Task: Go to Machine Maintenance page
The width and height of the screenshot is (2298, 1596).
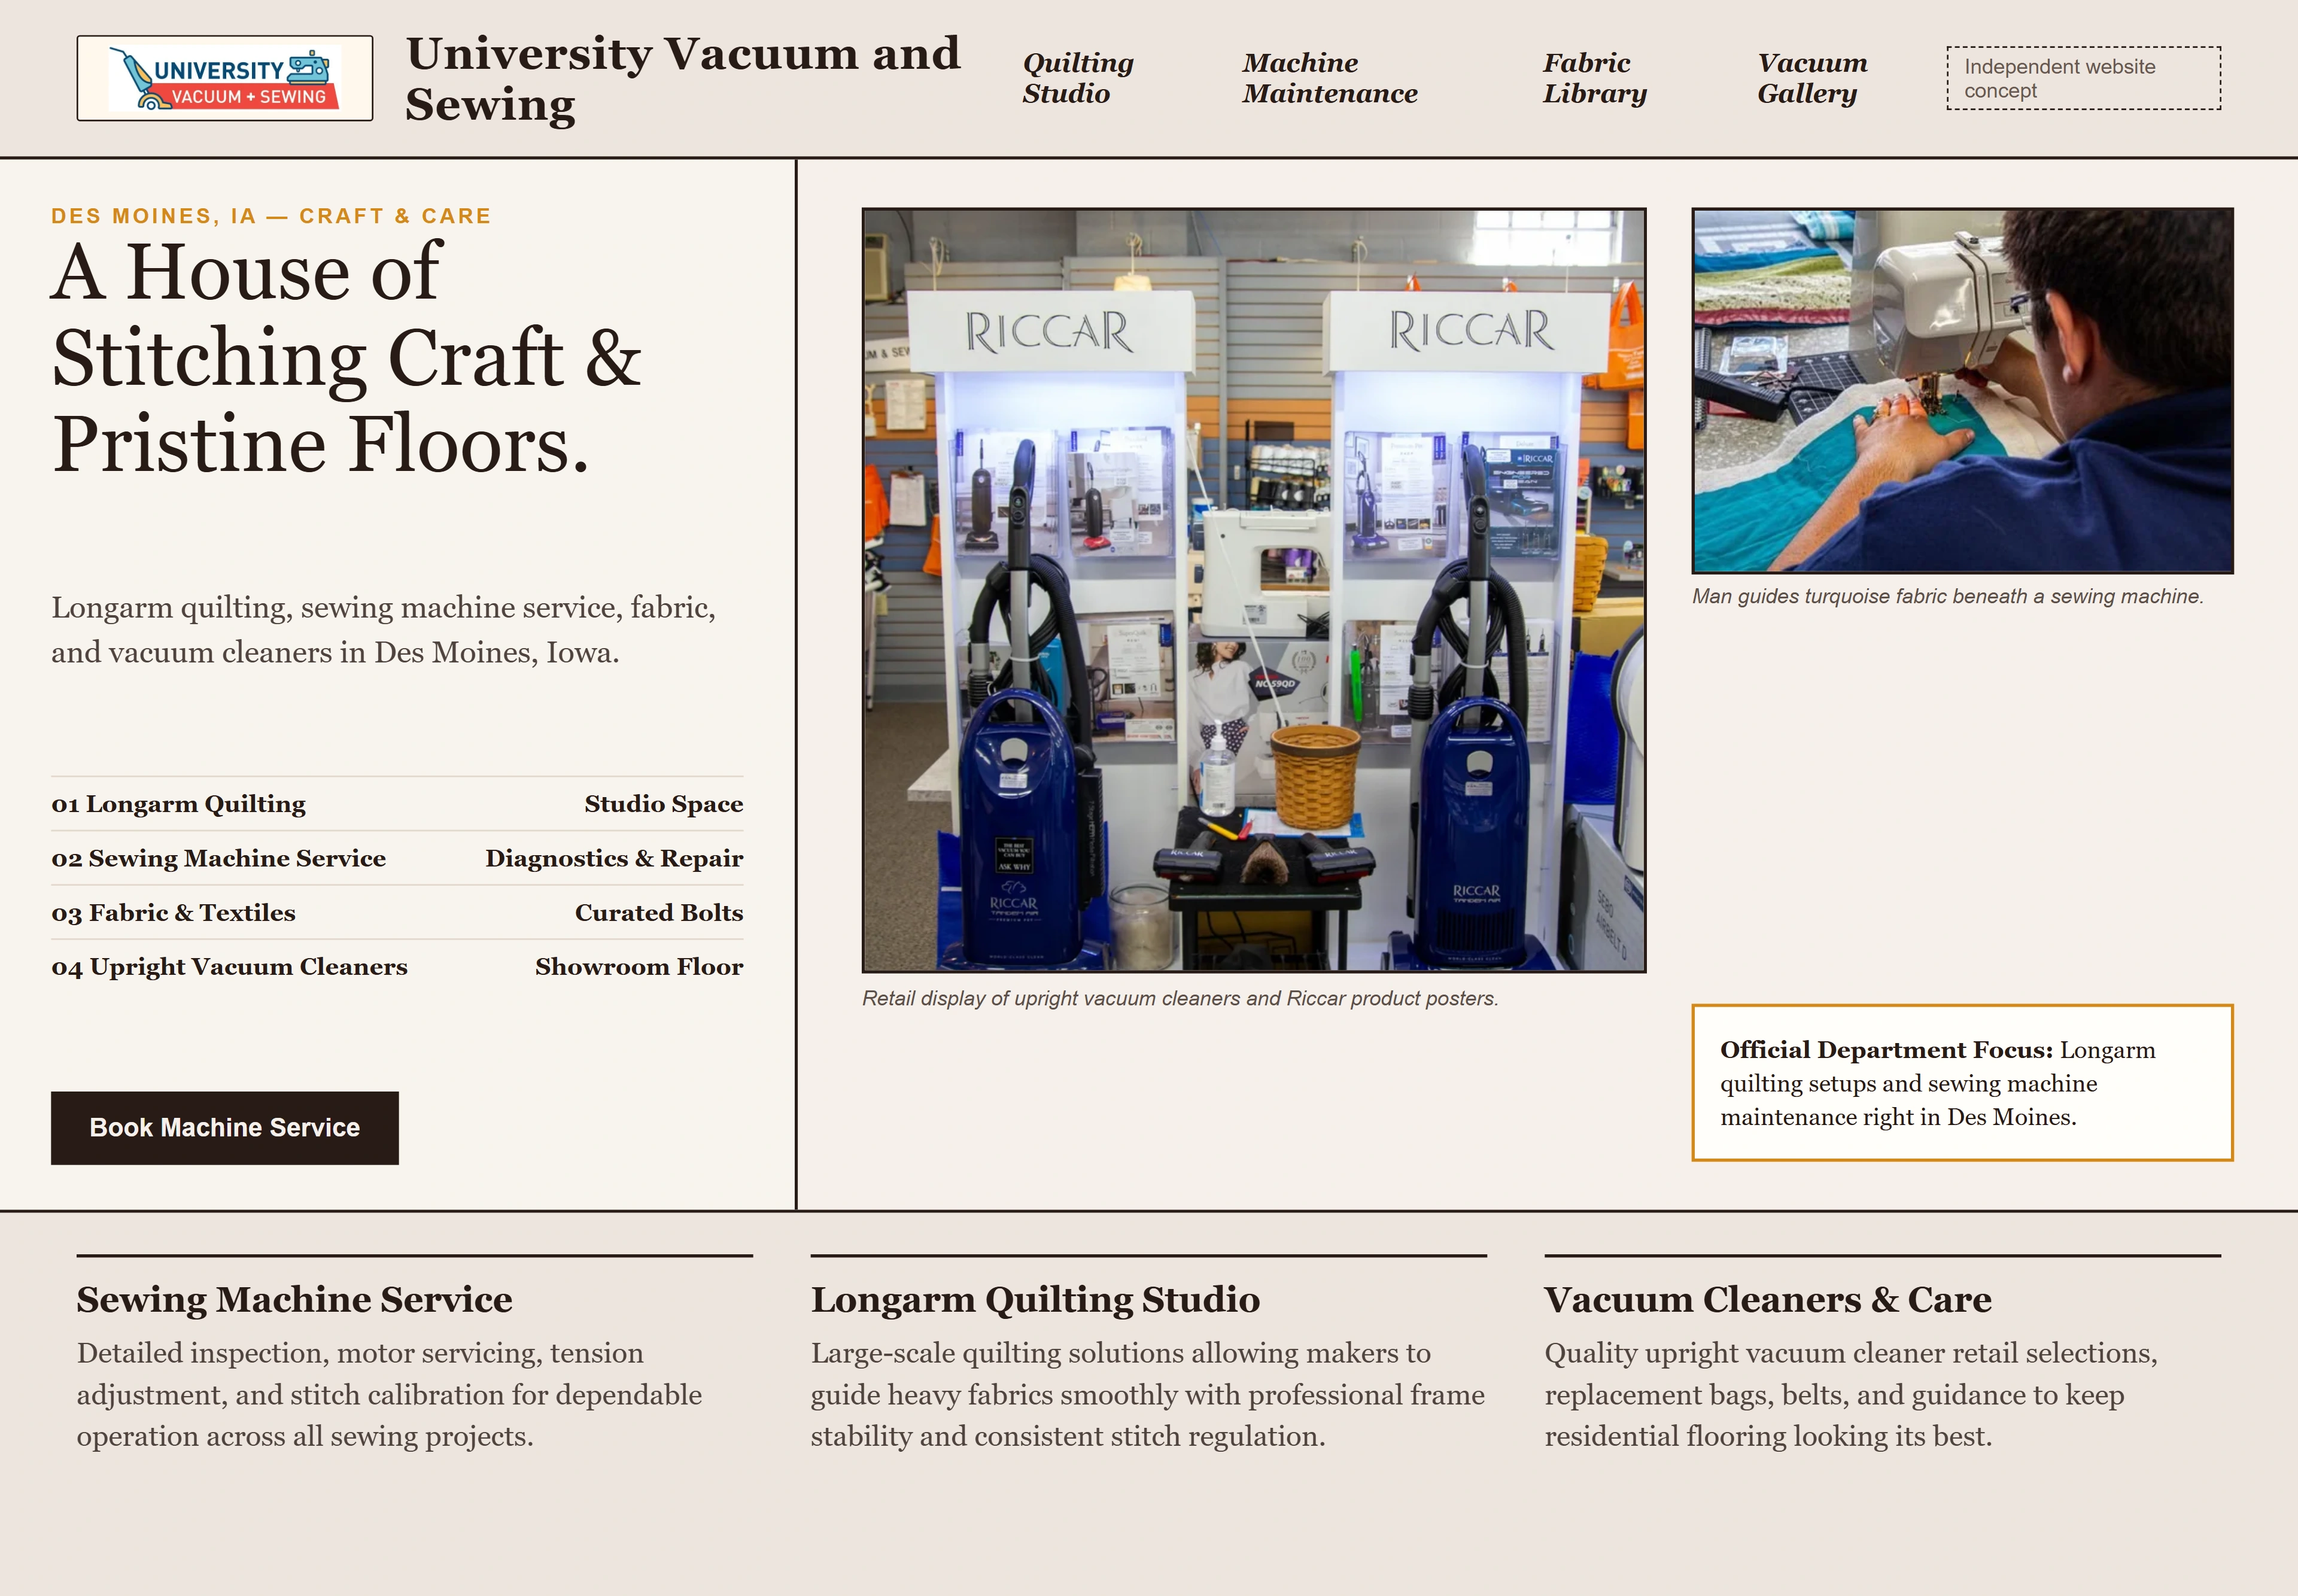Action: point(1330,78)
